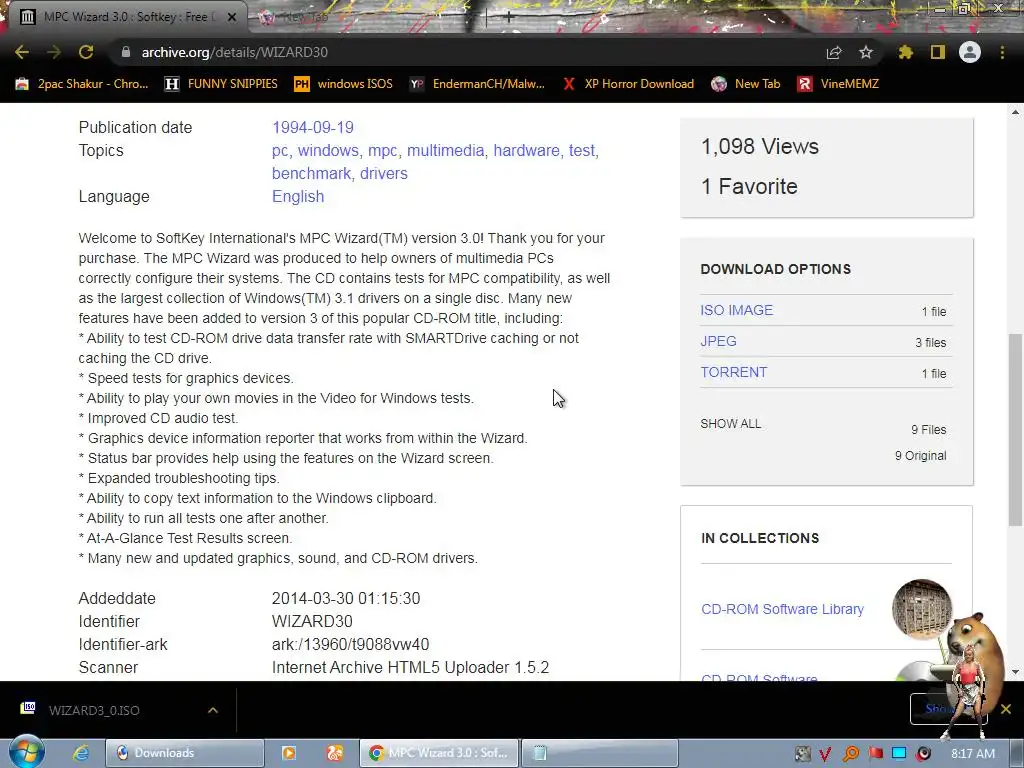The height and width of the screenshot is (768, 1024).
Task: Download the ISO IMAGE file
Action: point(736,310)
